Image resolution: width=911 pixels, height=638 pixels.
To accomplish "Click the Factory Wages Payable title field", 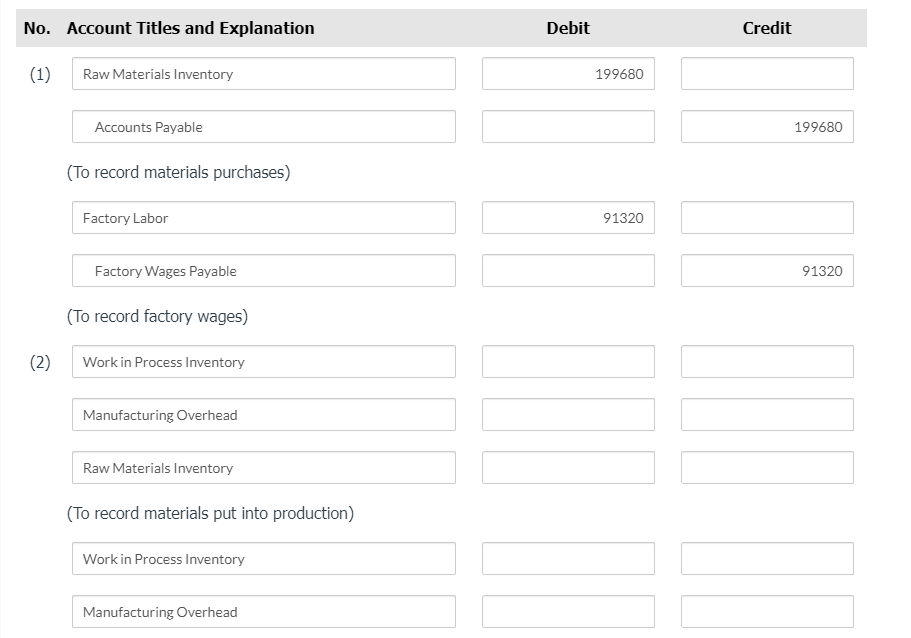I will tap(263, 270).
